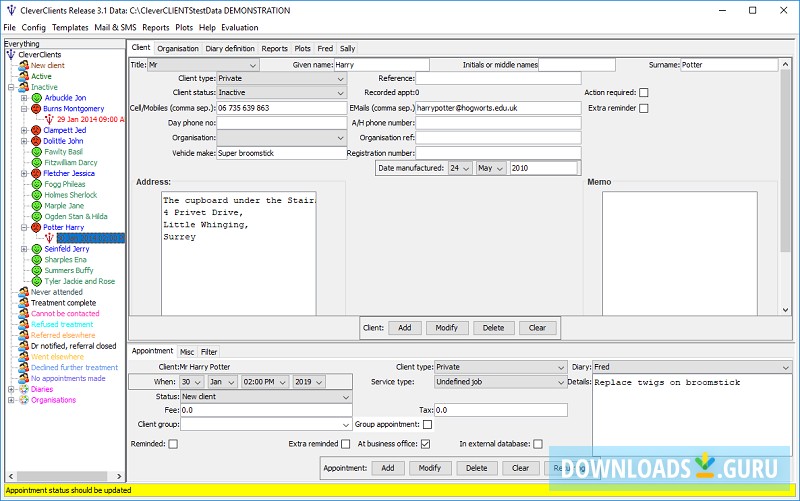
Task: Open the Service type dropdown
Action: click(500, 382)
